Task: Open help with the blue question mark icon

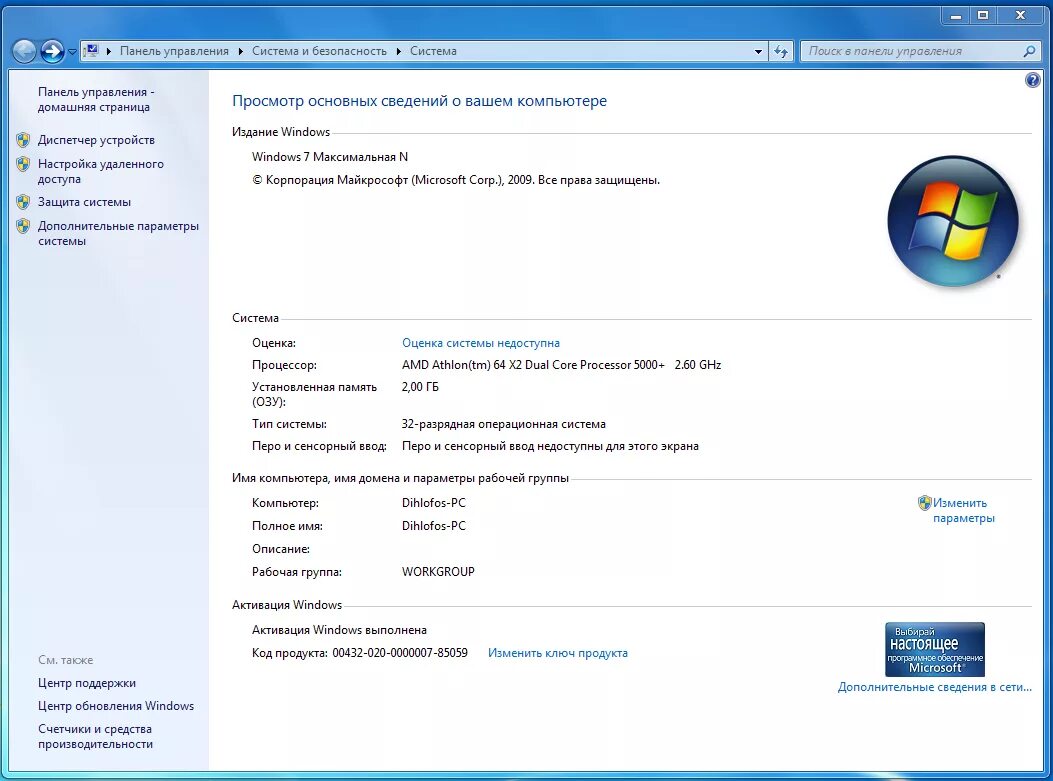Action: tap(1033, 81)
